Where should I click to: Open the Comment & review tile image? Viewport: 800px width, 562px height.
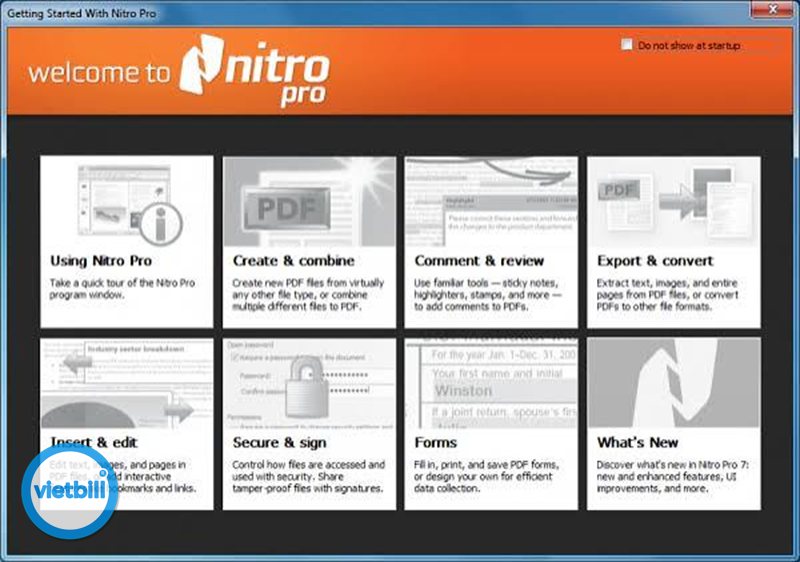(491, 202)
